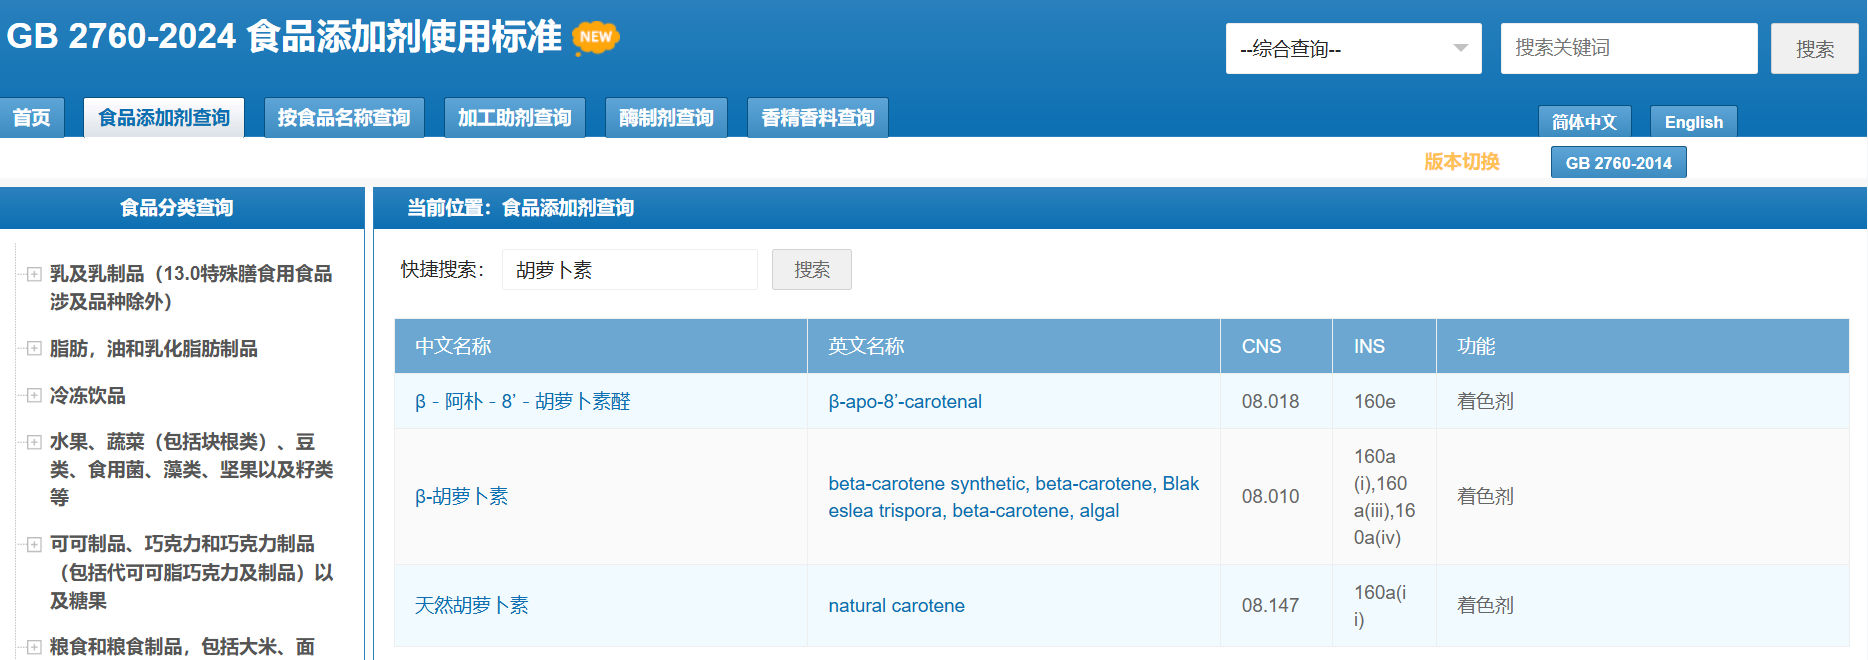
Task: Go to the 加工助剂查询 tab
Action: pos(514,118)
